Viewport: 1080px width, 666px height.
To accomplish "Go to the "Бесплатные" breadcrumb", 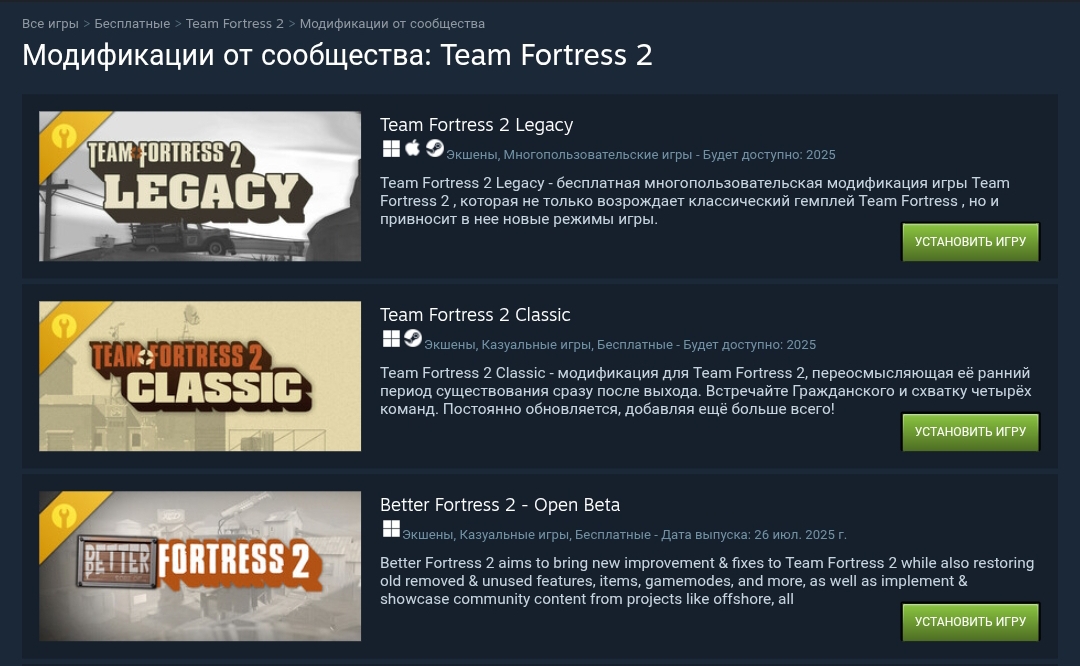I will pyautogui.click(x=132, y=23).
